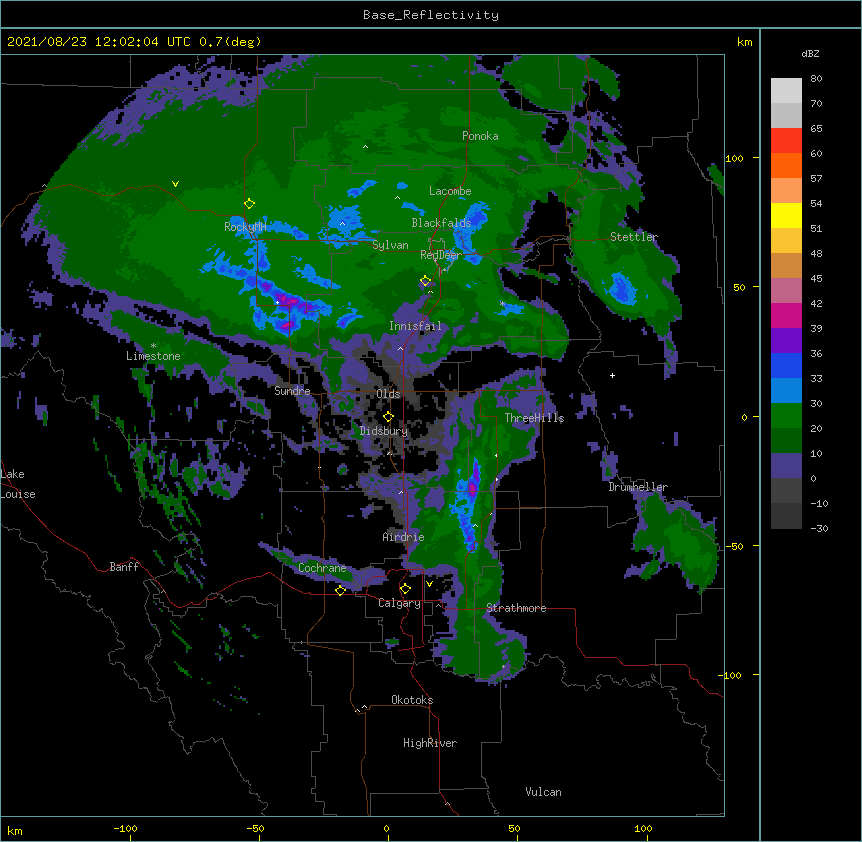Click the ThreeHills city label
The width and height of the screenshot is (862, 842).
(534, 418)
